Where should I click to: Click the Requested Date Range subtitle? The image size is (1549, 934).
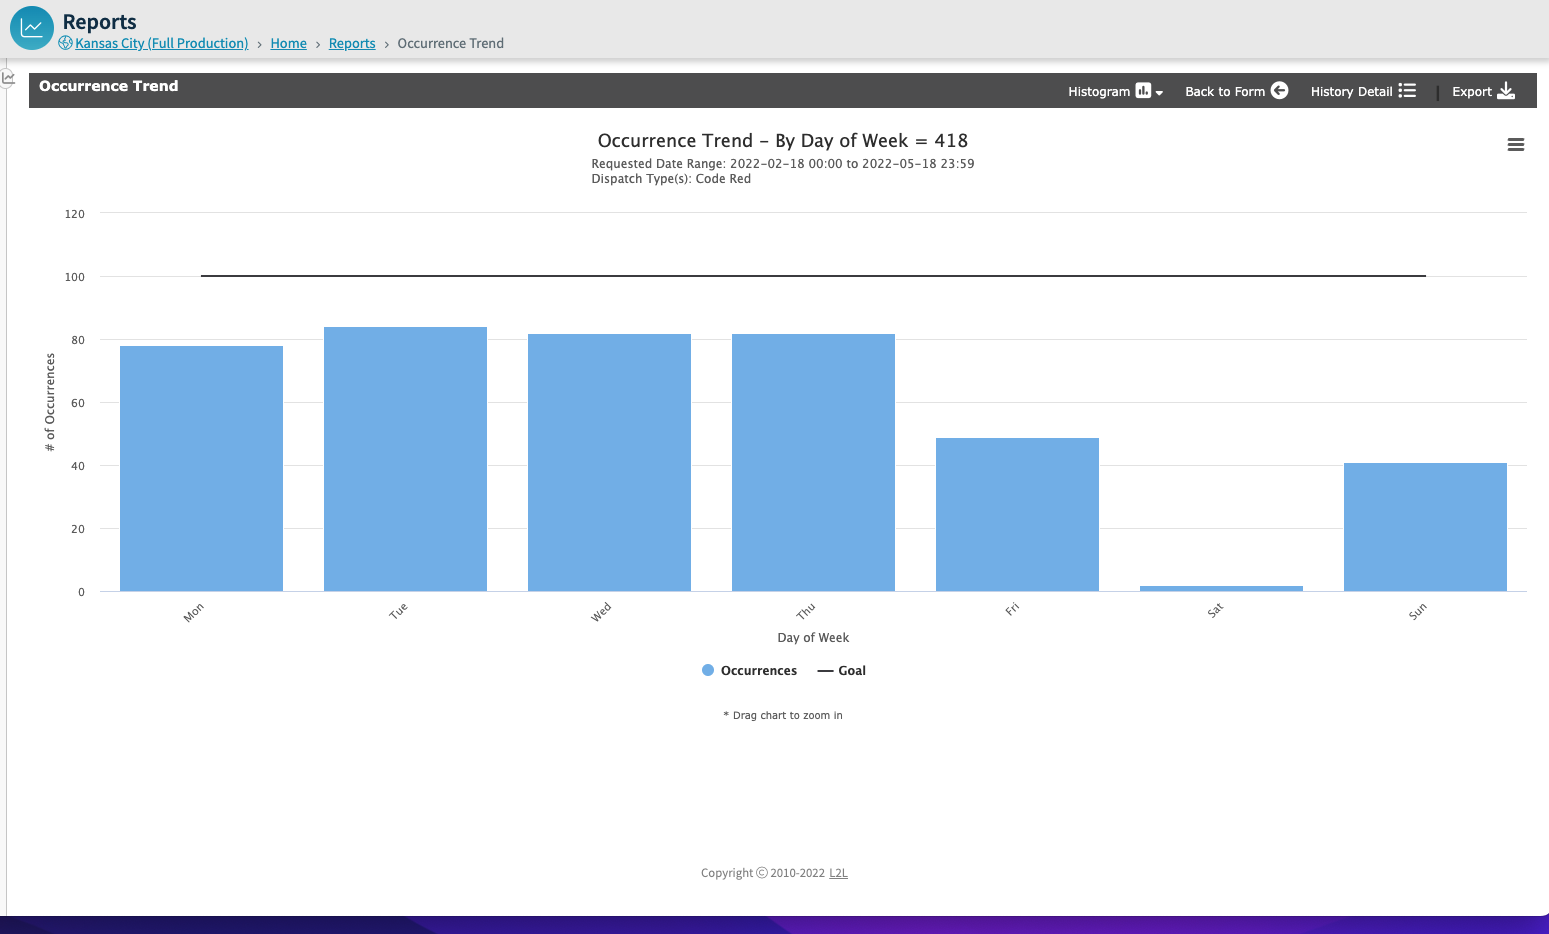(x=783, y=164)
